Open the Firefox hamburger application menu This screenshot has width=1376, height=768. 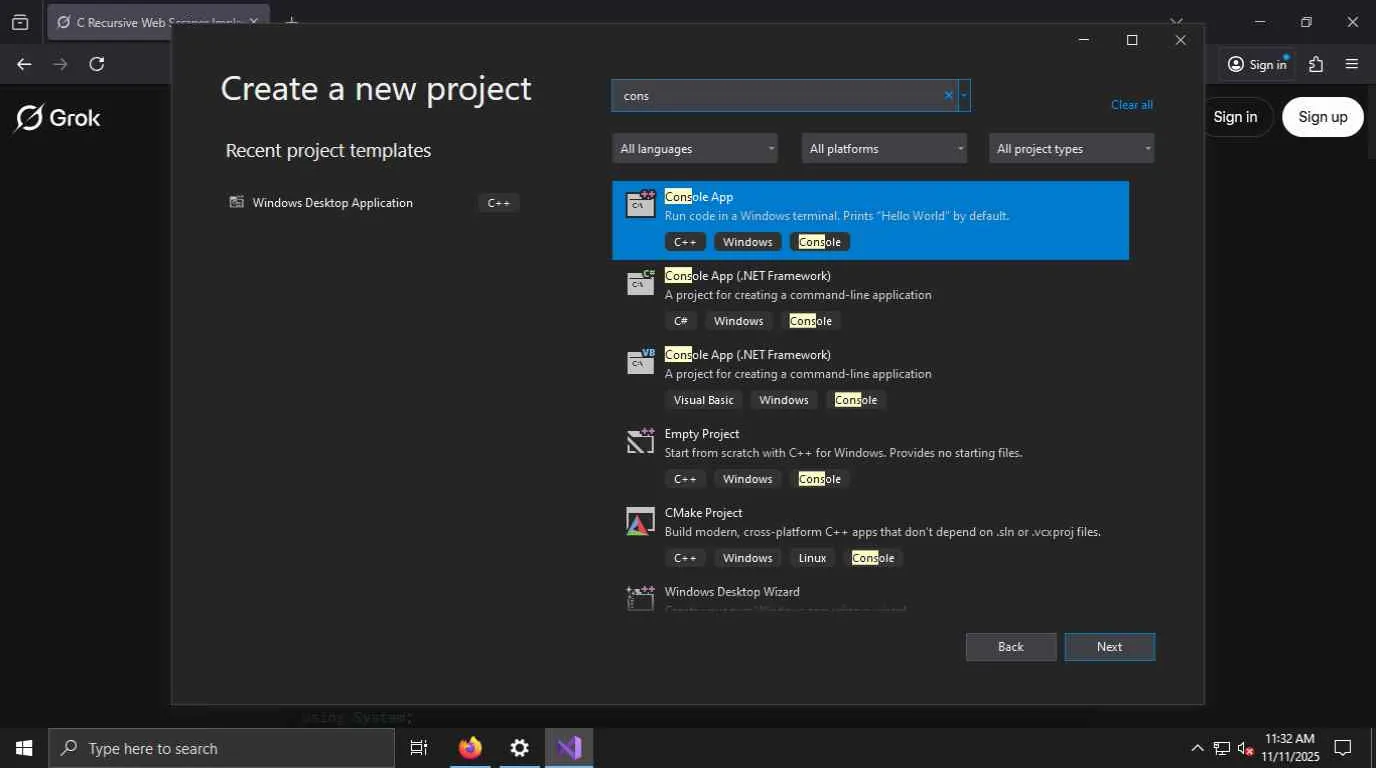pos(1352,64)
